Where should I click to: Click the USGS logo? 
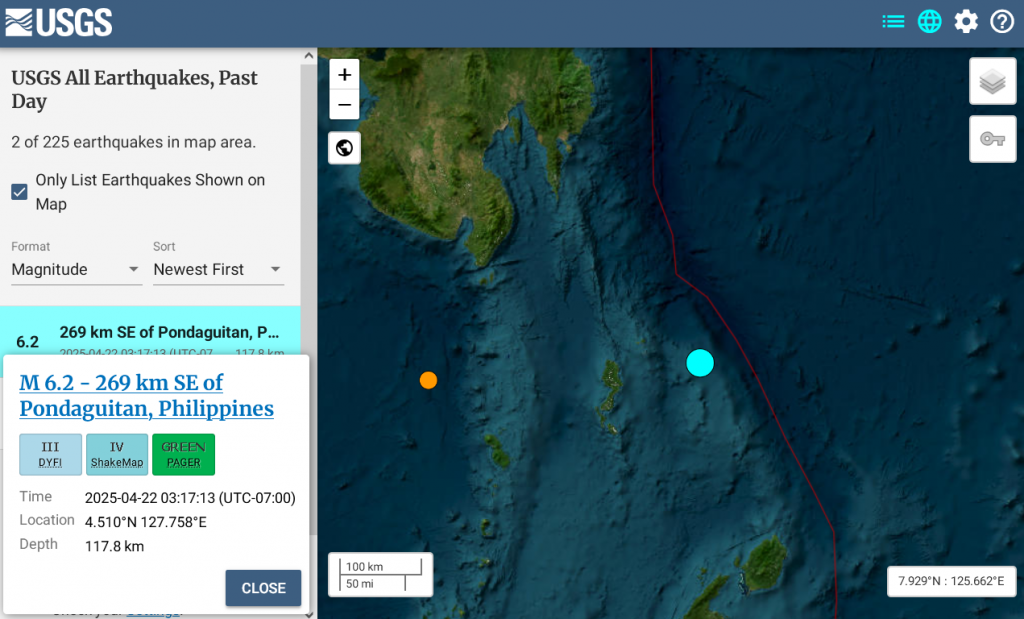pyautogui.click(x=59, y=22)
